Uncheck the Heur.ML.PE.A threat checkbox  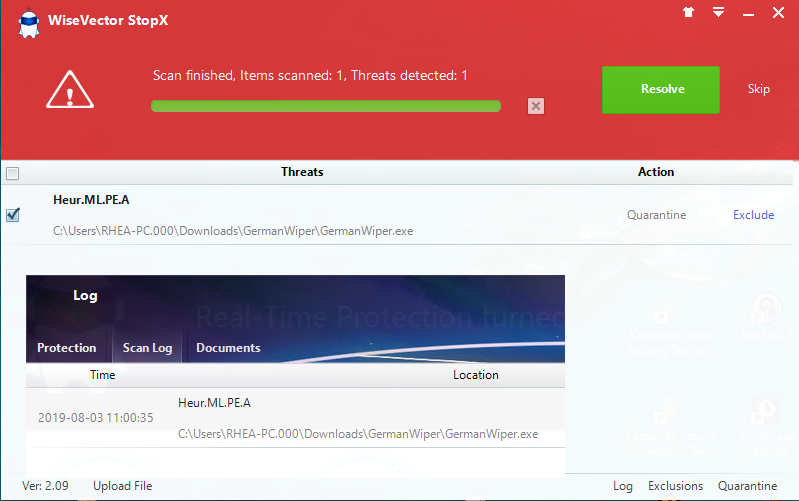coord(13,215)
